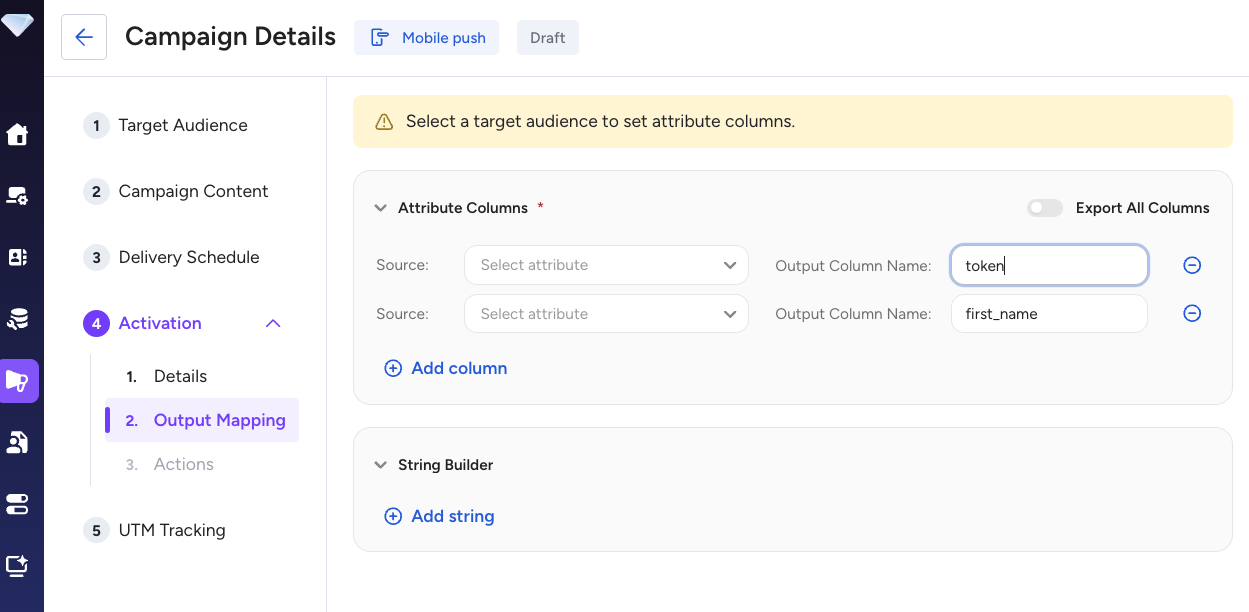Click Add string
This screenshot has width=1249, height=612.
[x=440, y=516]
